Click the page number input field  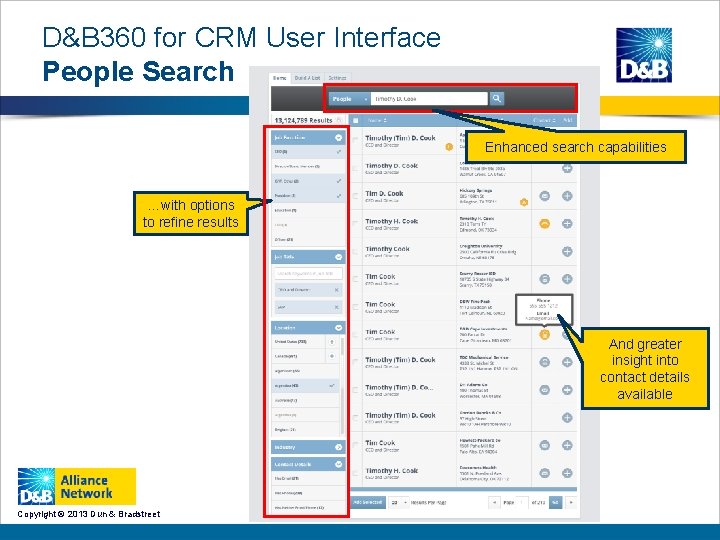pos(523,502)
